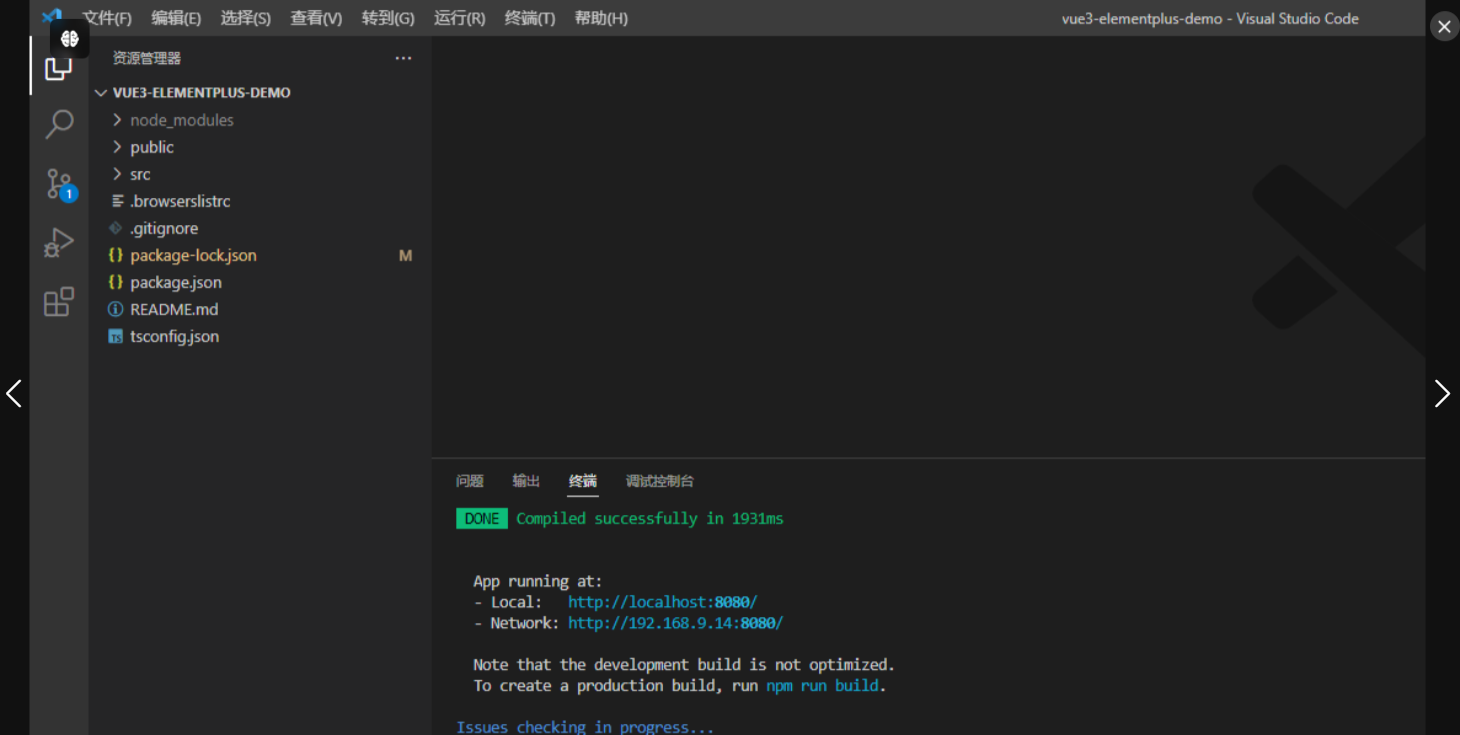Screen dimensions: 1460x735
Task: Click the development build not optimized note
Action: [684, 665]
